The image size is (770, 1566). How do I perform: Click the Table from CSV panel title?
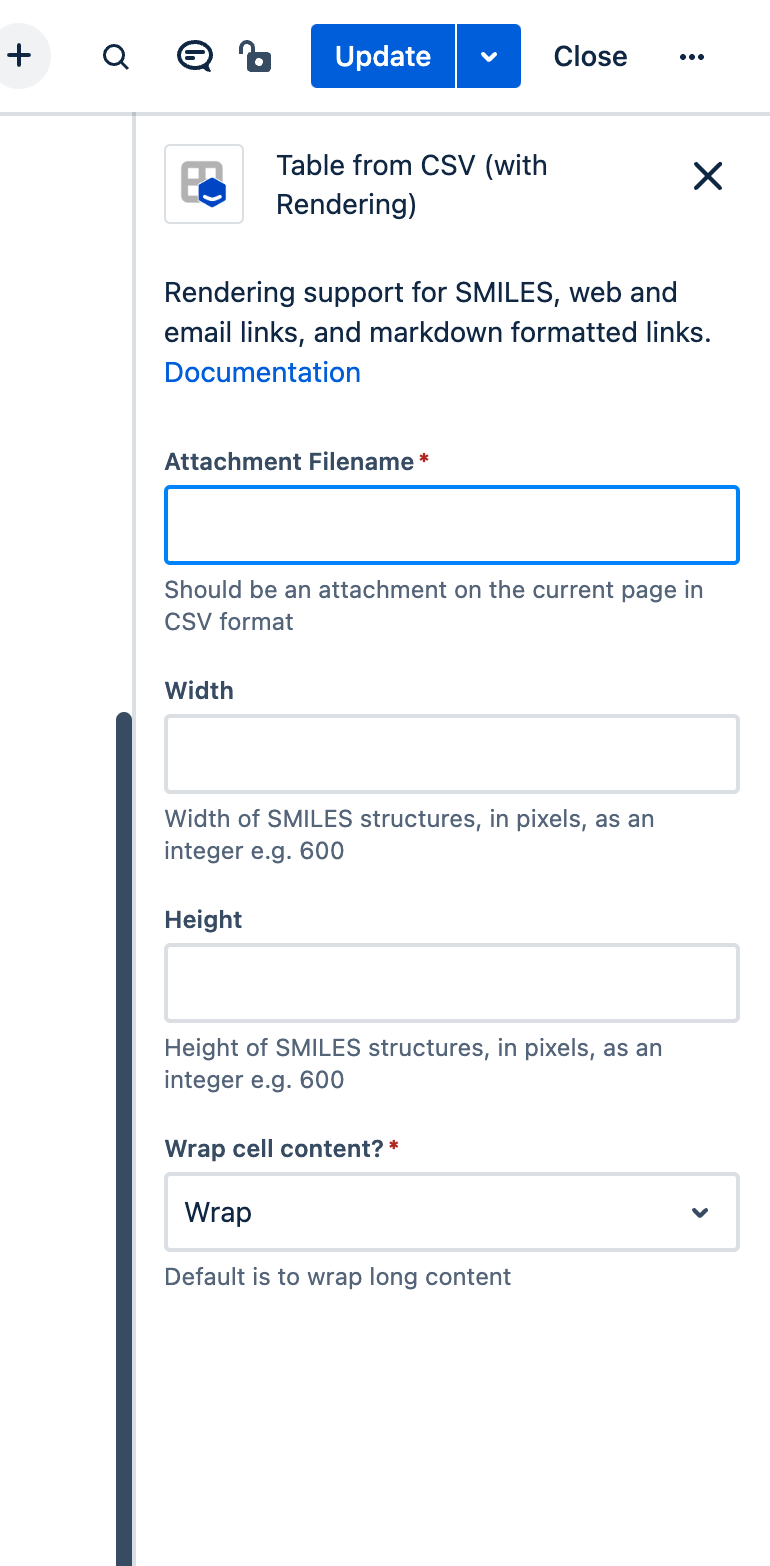coord(411,184)
